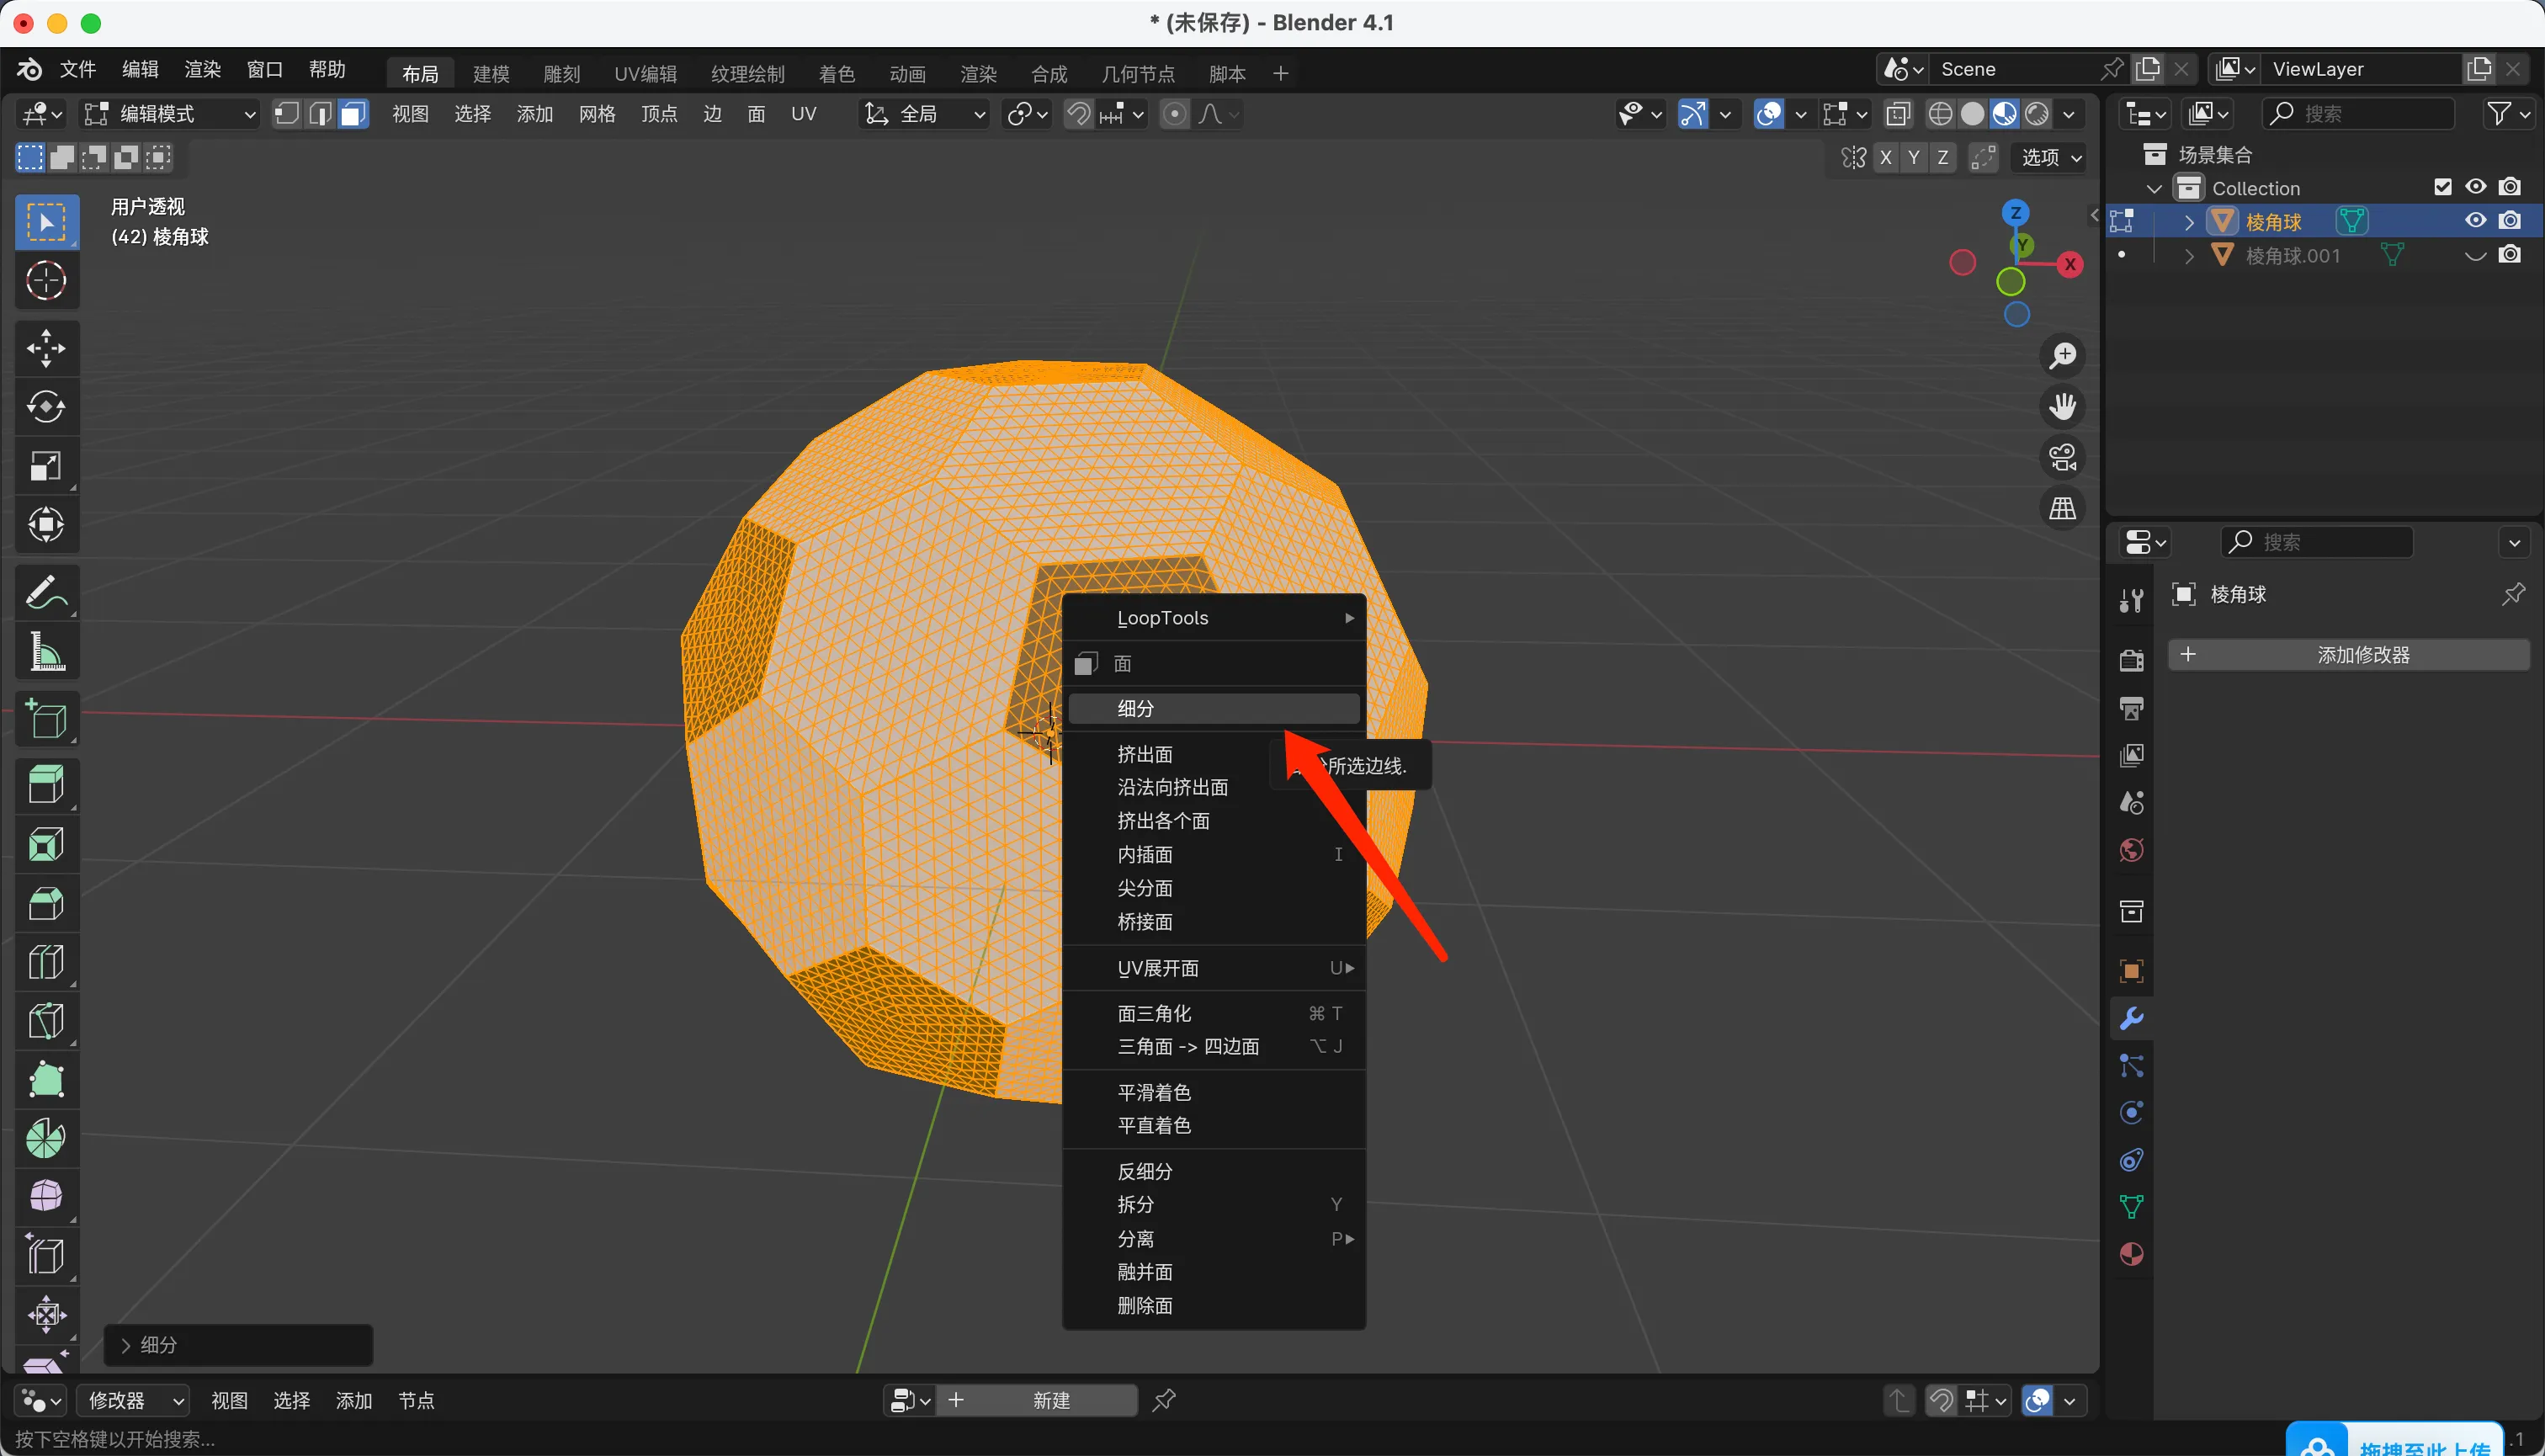Select the Rotate tool icon
The image size is (2545, 1456).
tap(46, 407)
